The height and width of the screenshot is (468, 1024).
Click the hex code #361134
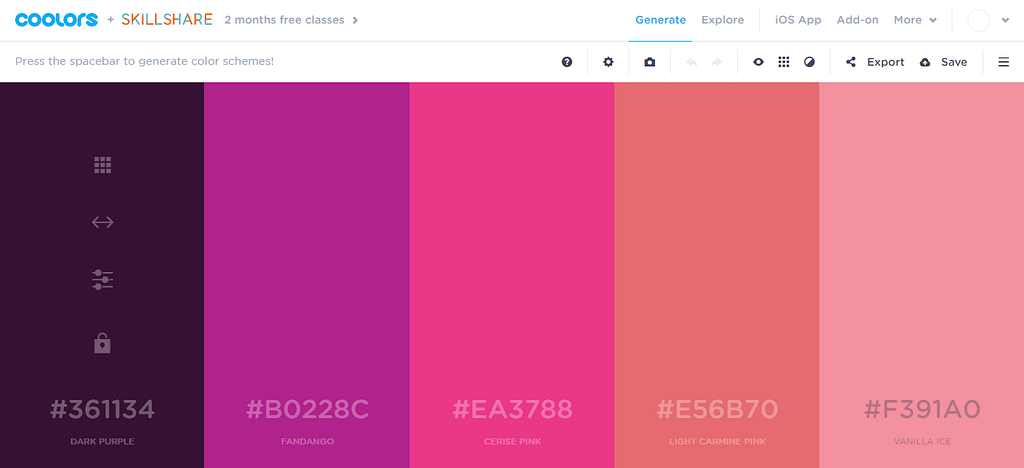click(103, 409)
